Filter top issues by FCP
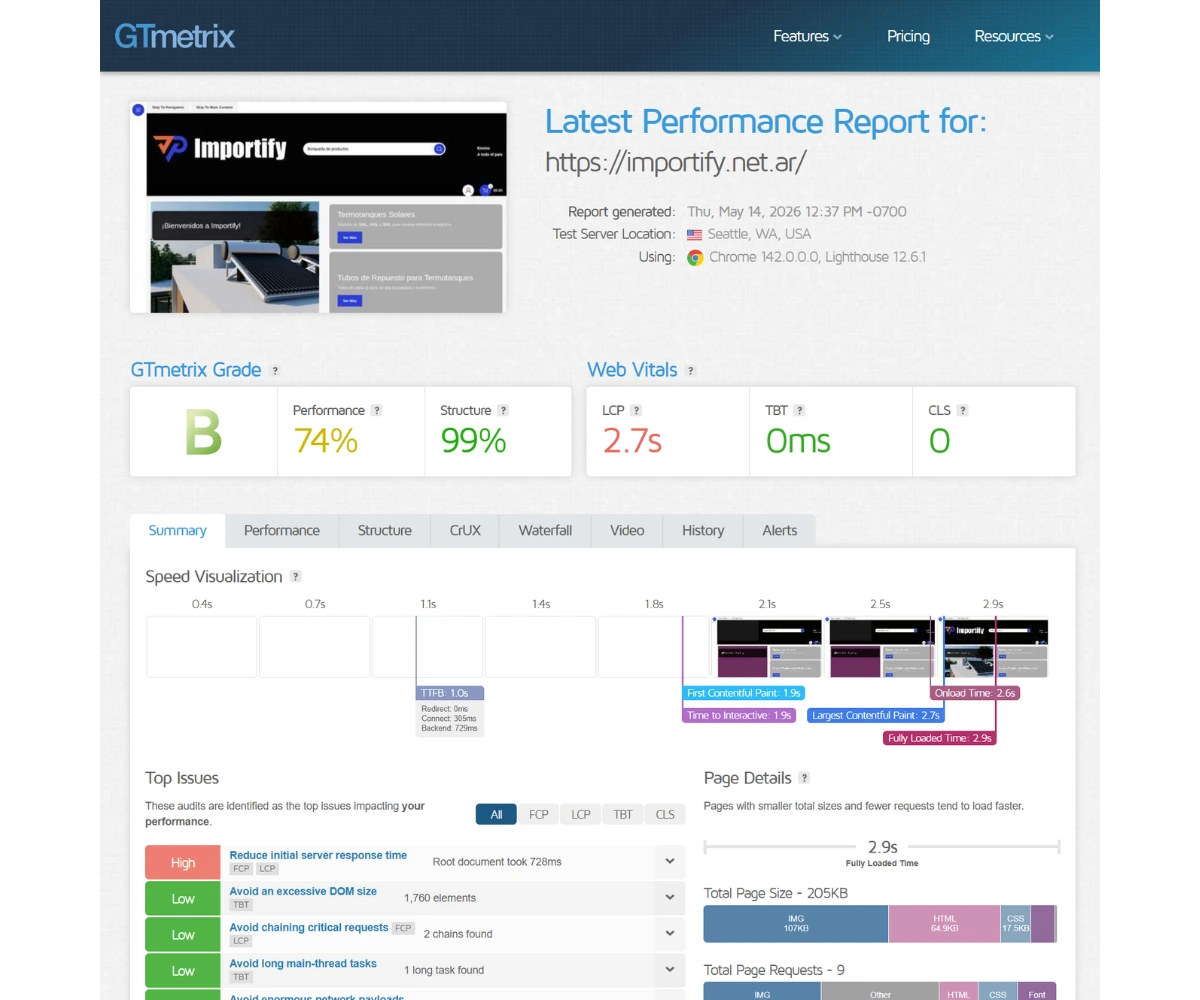The width and height of the screenshot is (1200, 1000). (539, 814)
